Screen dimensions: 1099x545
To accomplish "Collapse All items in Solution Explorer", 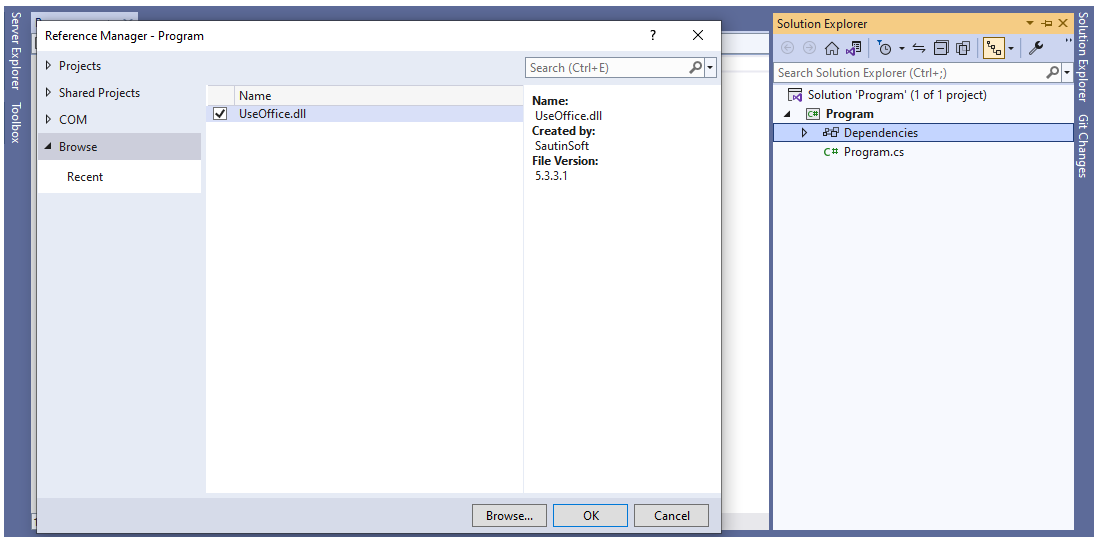I will [941, 48].
